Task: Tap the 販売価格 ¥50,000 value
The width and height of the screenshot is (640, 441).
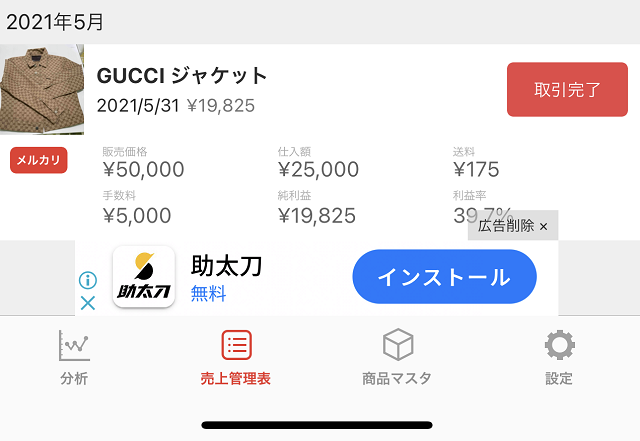Action: 144,169
